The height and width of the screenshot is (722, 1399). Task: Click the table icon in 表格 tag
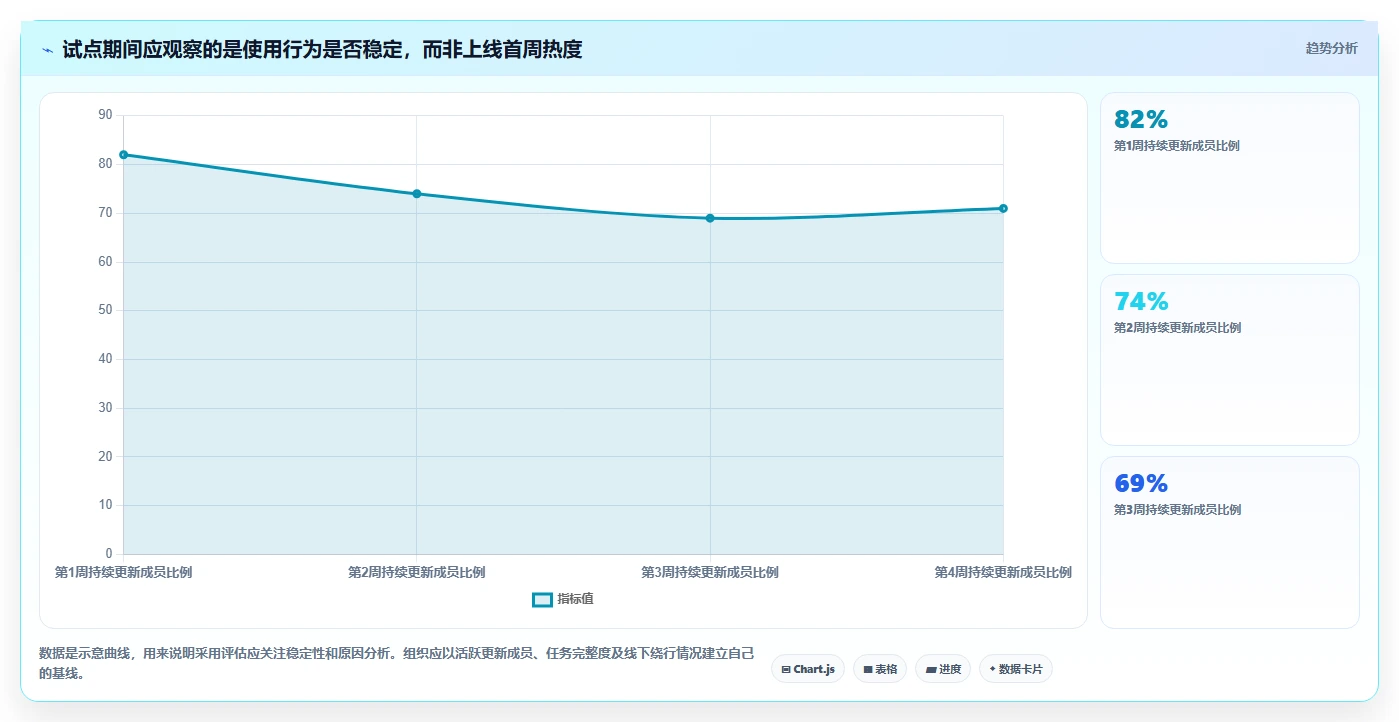868,669
